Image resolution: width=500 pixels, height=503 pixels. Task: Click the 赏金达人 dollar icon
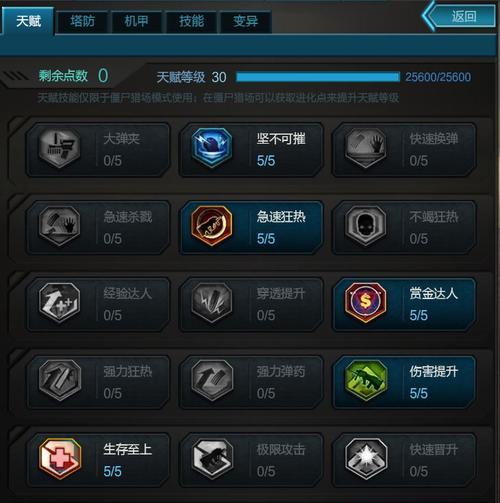coord(366,302)
